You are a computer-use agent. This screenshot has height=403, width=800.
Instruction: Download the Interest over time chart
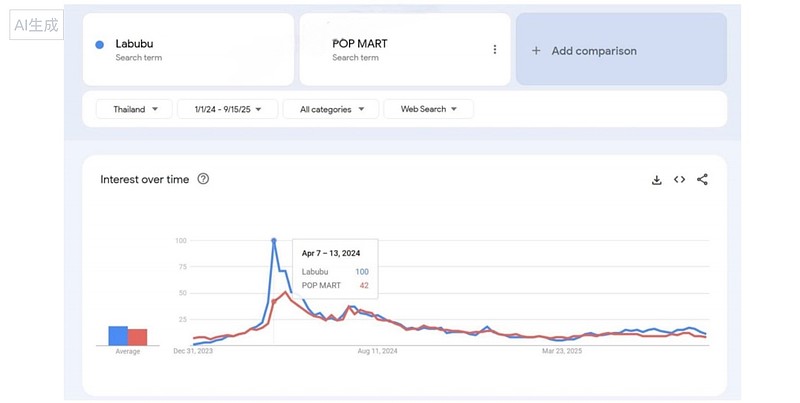coord(657,180)
